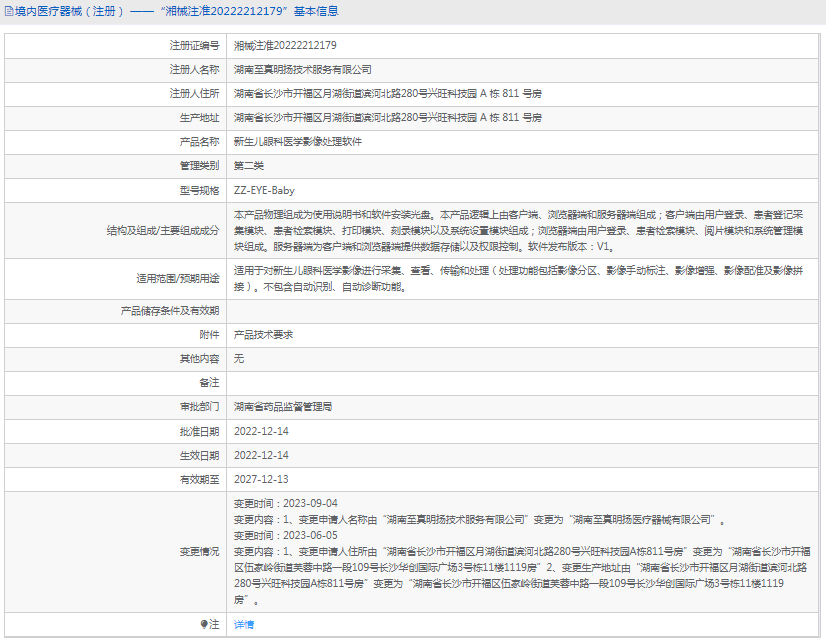Click the 适用范围/预期用途 row label

[177, 279]
